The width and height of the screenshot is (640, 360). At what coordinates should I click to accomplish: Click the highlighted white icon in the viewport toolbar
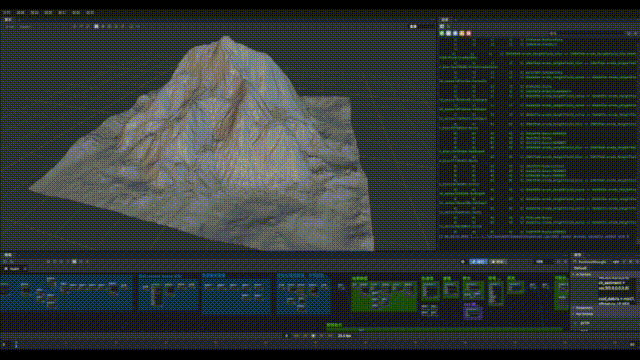(96, 26)
